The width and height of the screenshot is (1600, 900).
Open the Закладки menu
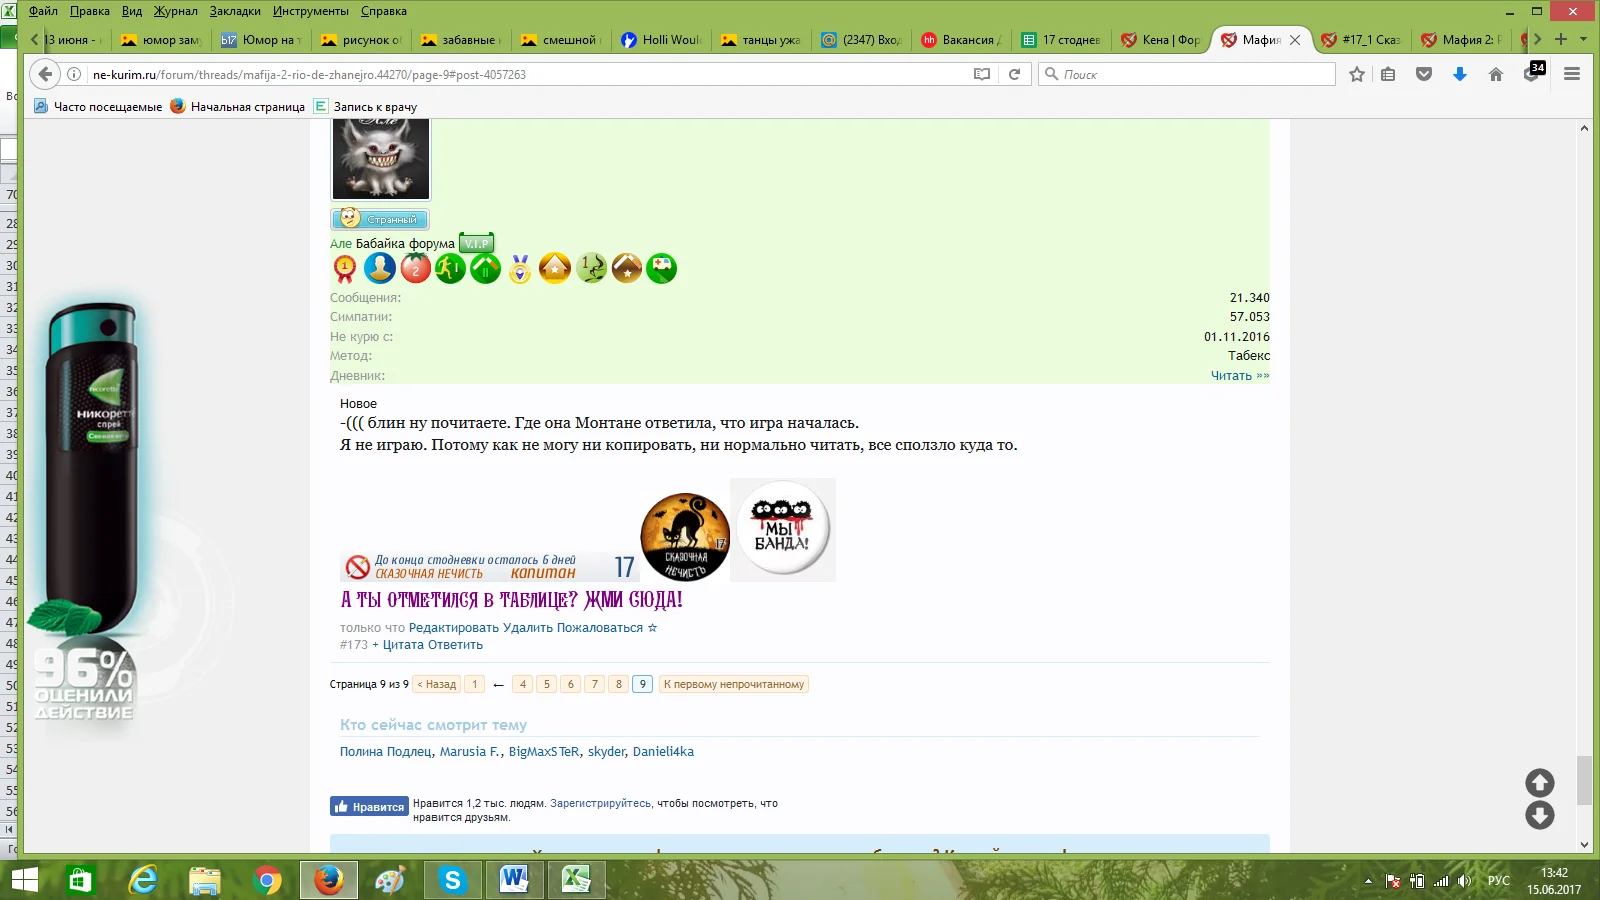pos(235,11)
